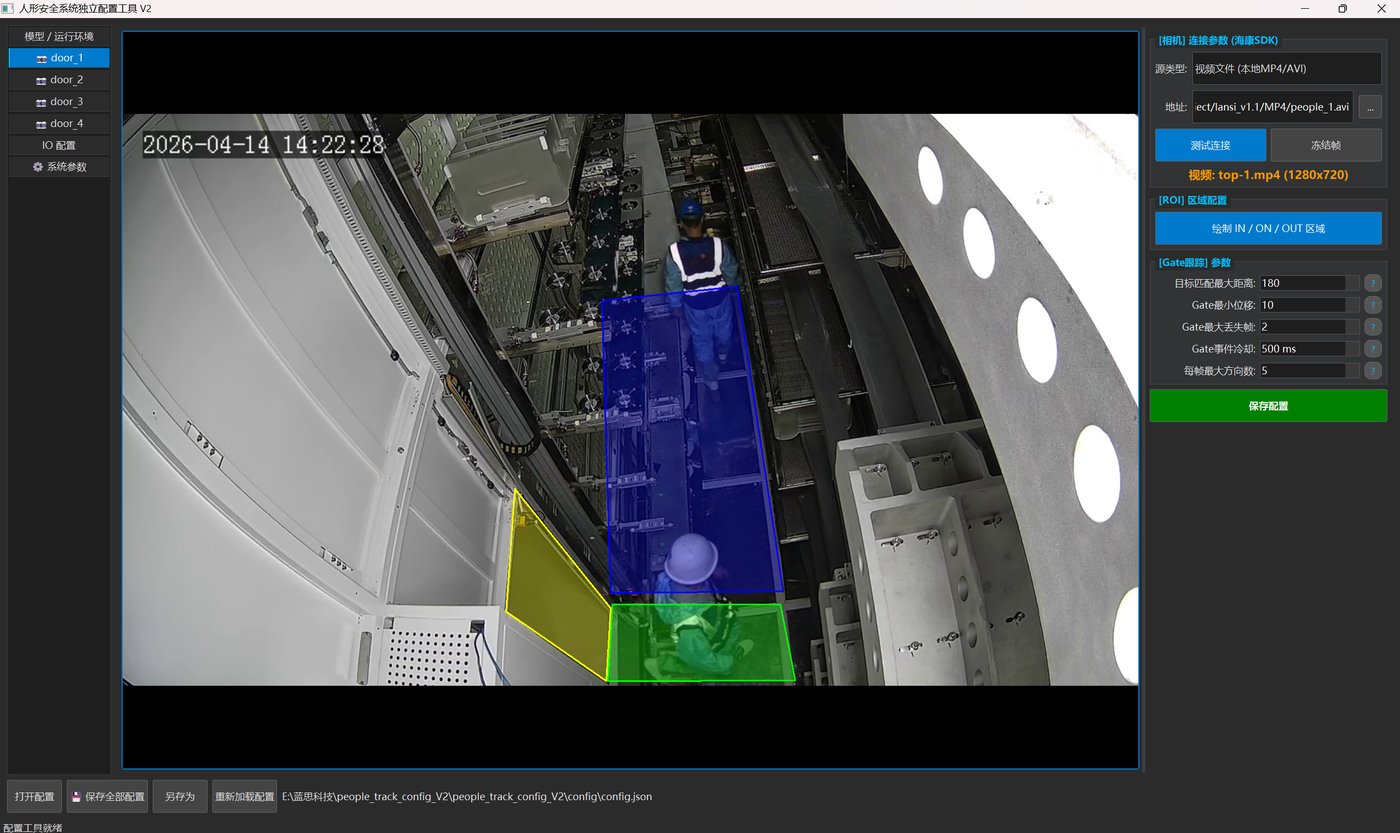Click the stepper of 目标匹配最大距离

[1353, 283]
